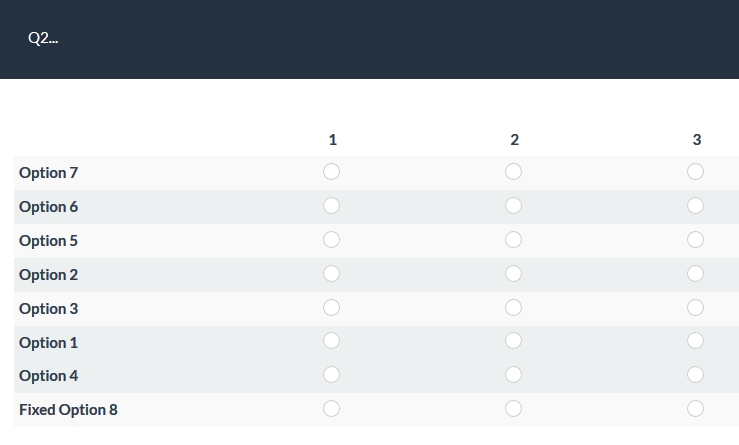The image size is (739, 445).
Task: Select rating 1 for Option 2
Action: coord(332,274)
